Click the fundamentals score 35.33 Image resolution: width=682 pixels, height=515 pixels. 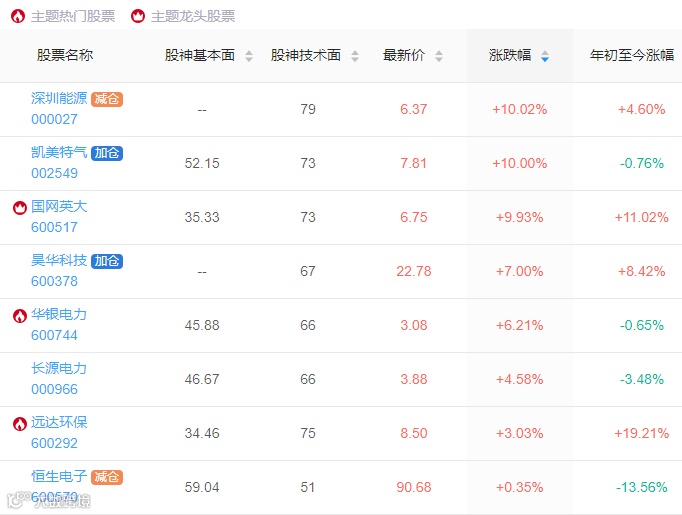coord(202,217)
